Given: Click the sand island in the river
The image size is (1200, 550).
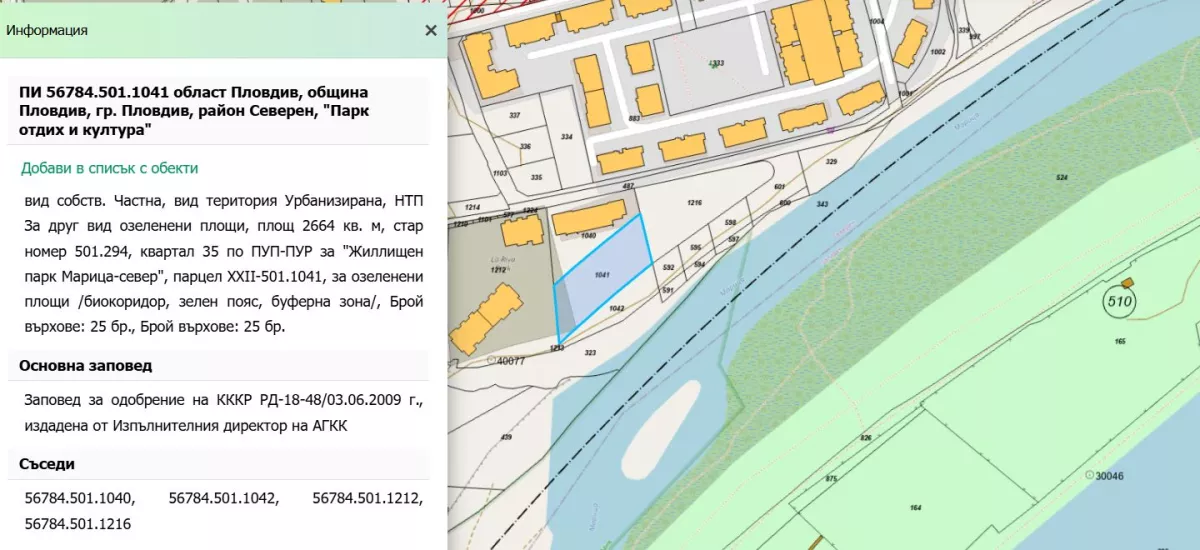Looking at the screenshot, I should (658, 430).
